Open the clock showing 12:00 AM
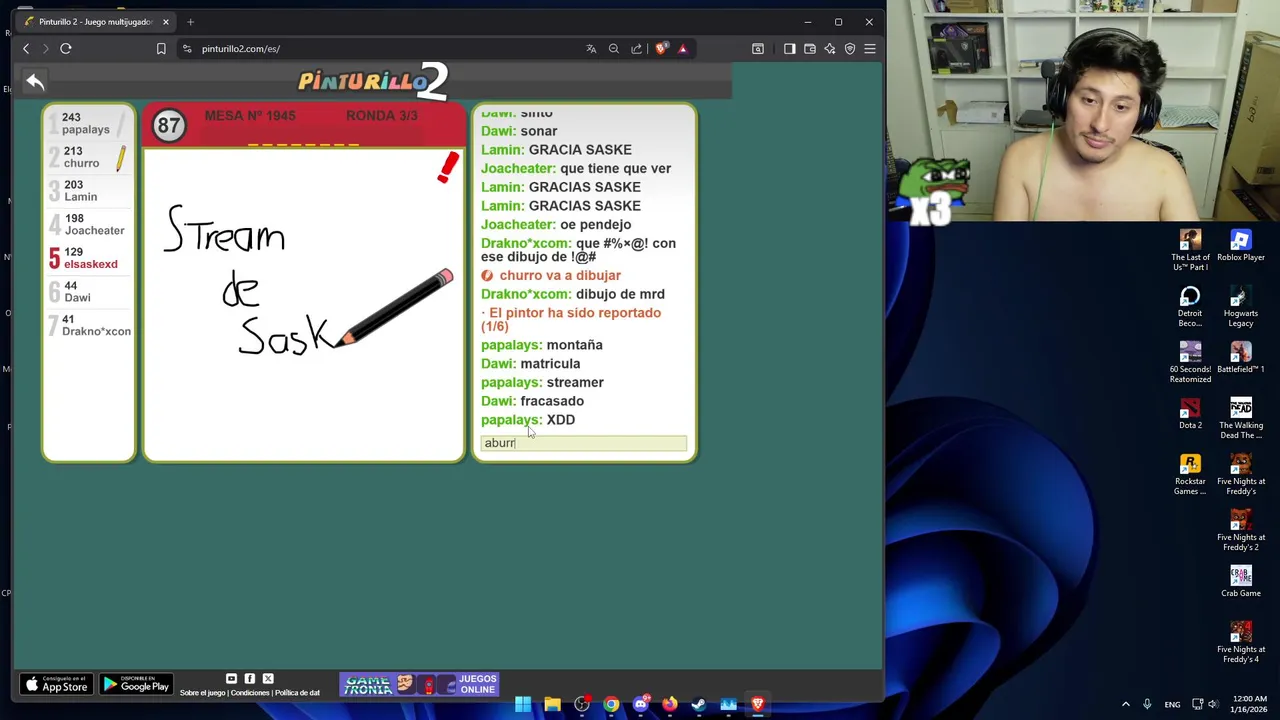The width and height of the screenshot is (1280, 720). 1250,704
